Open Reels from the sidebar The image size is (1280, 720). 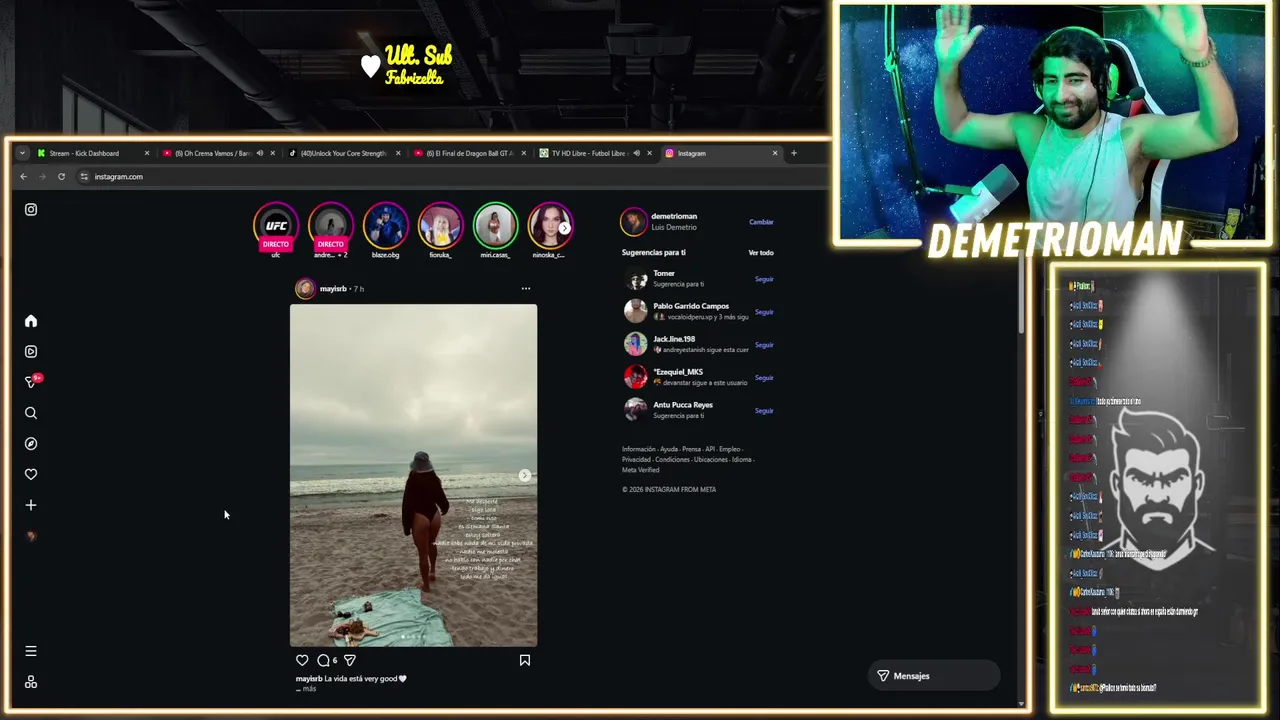pyautogui.click(x=31, y=352)
